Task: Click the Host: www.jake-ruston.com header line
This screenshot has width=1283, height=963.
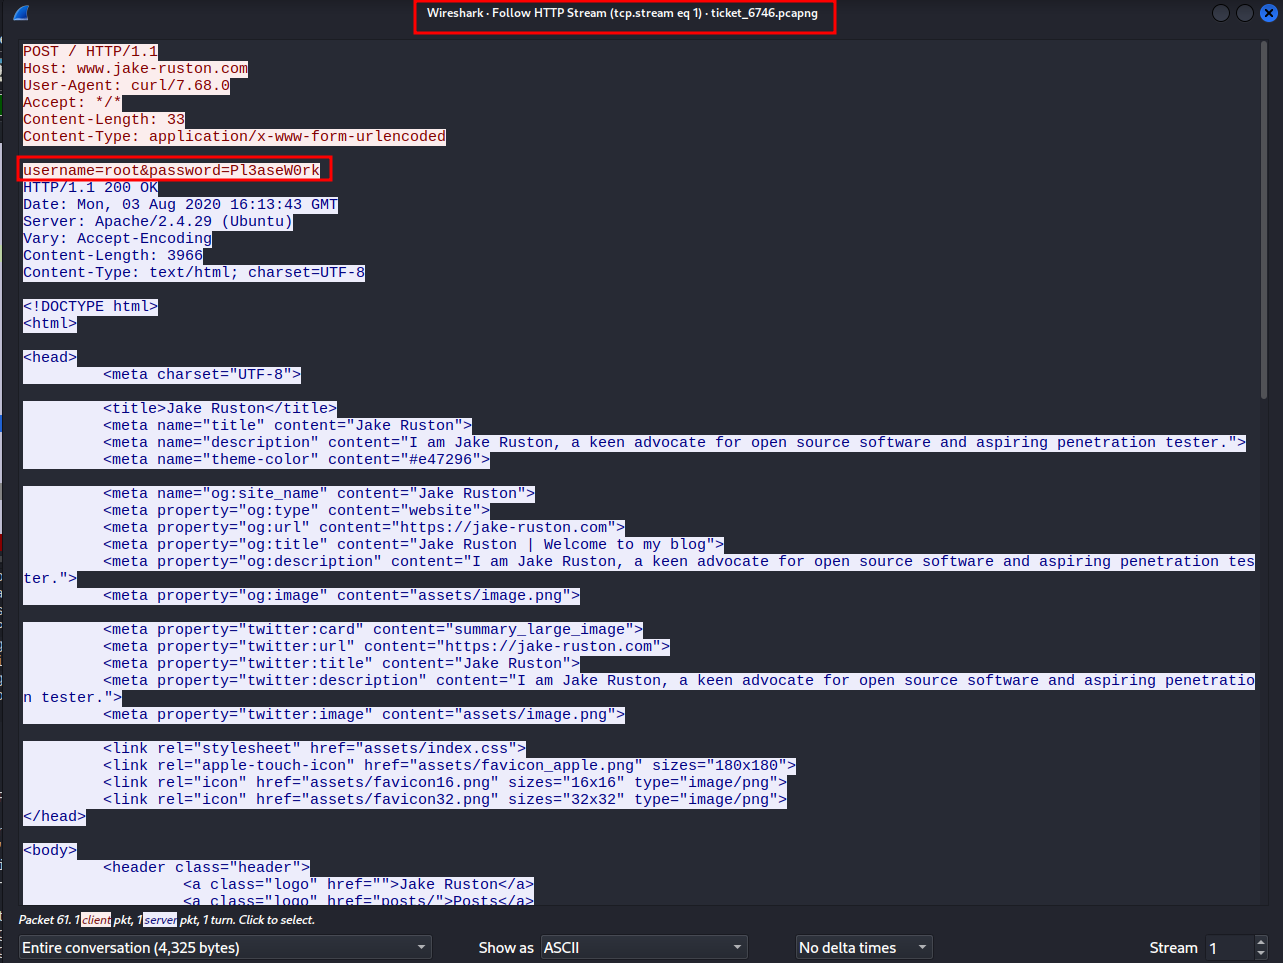Action: 135,68
